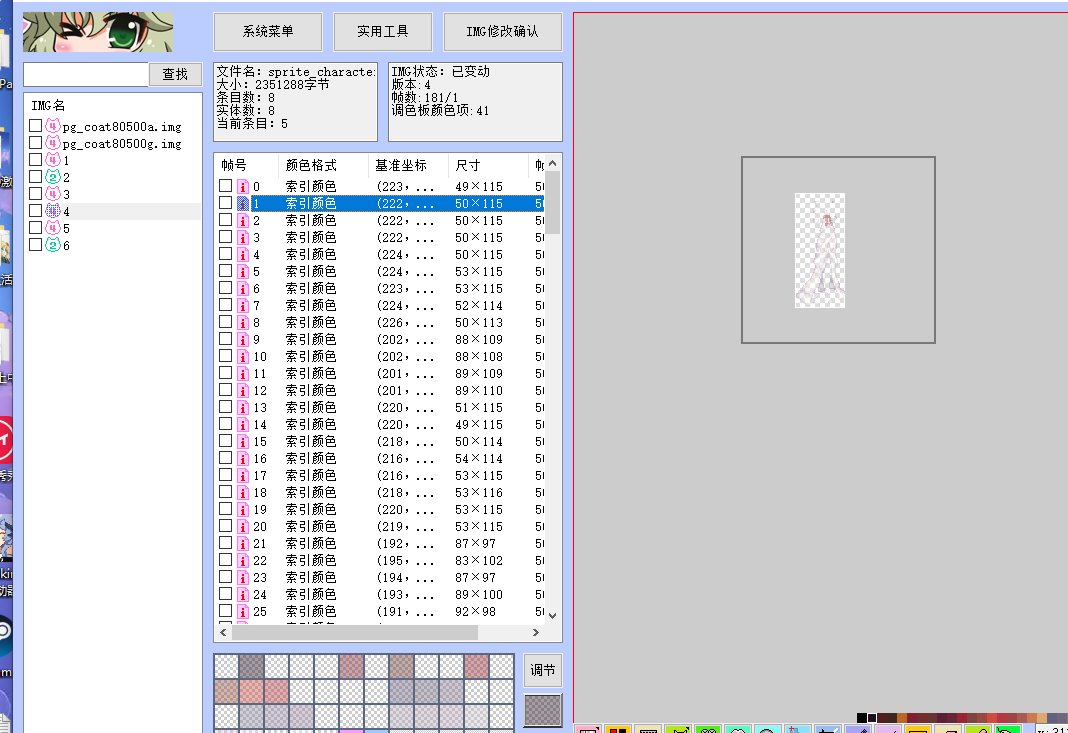The width and height of the screenshot is (1068, 733).
Task: Click the 查找 search button
Action: click(175, 74)
